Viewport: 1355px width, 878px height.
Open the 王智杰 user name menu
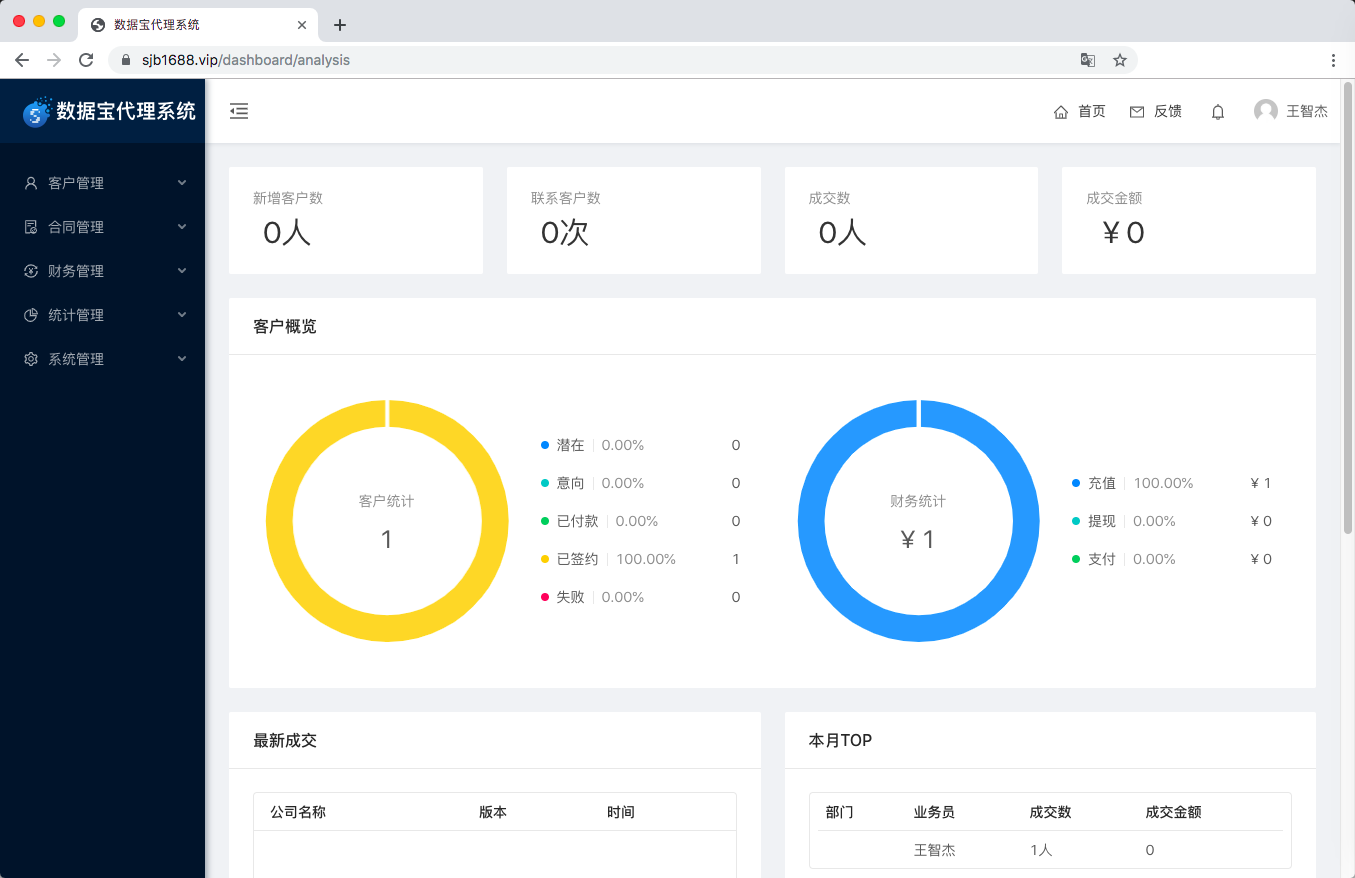tap(1307, 112)
